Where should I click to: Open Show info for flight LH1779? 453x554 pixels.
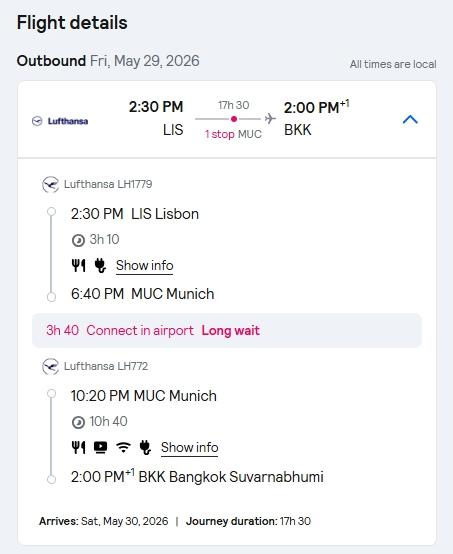pos(145,266)
